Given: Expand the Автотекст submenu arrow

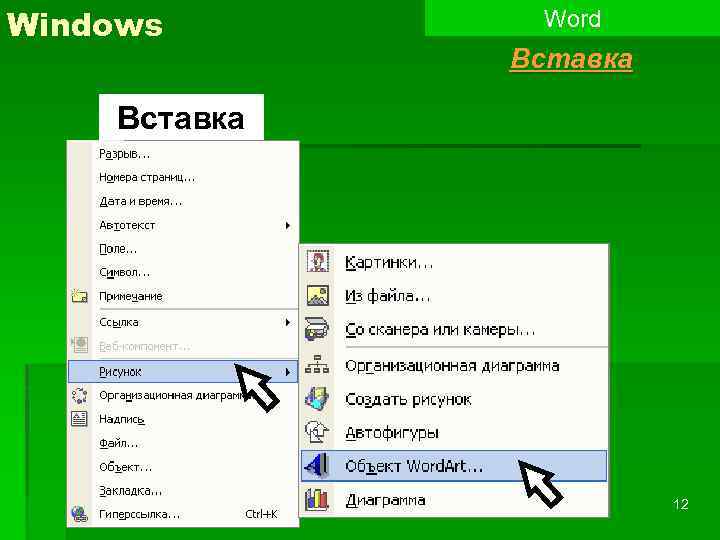Looking at the screenshot, I should tap(287, 225).
